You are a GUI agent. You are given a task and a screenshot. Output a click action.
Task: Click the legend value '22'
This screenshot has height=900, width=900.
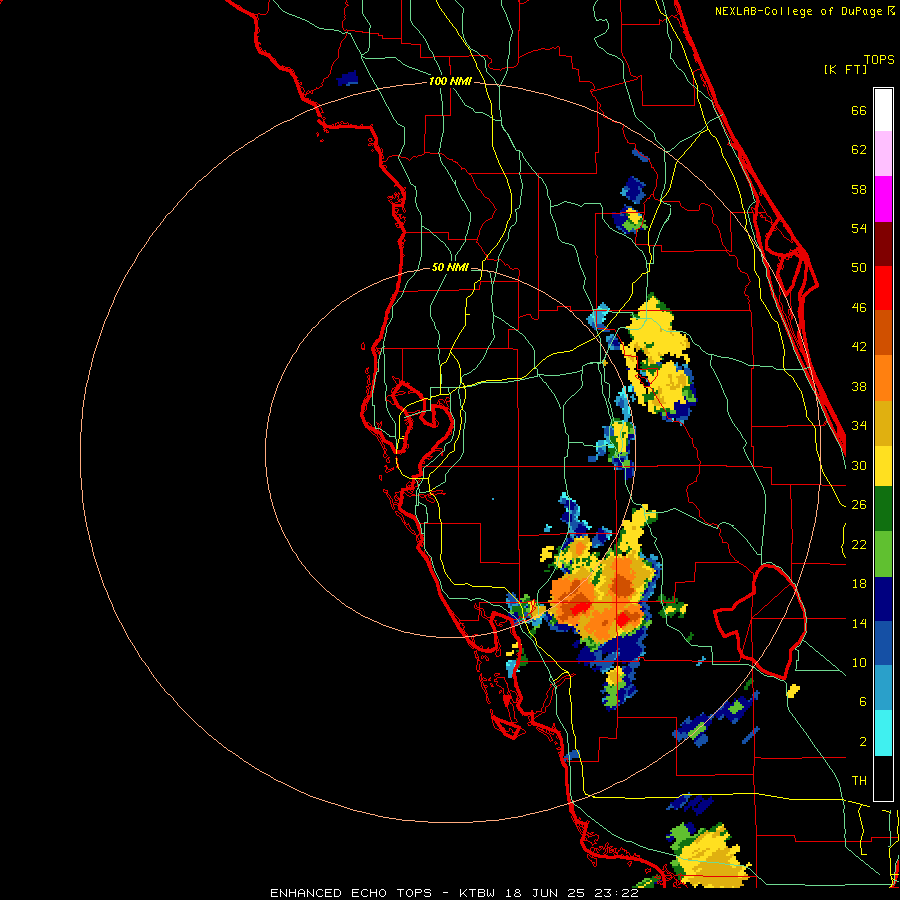859,545
